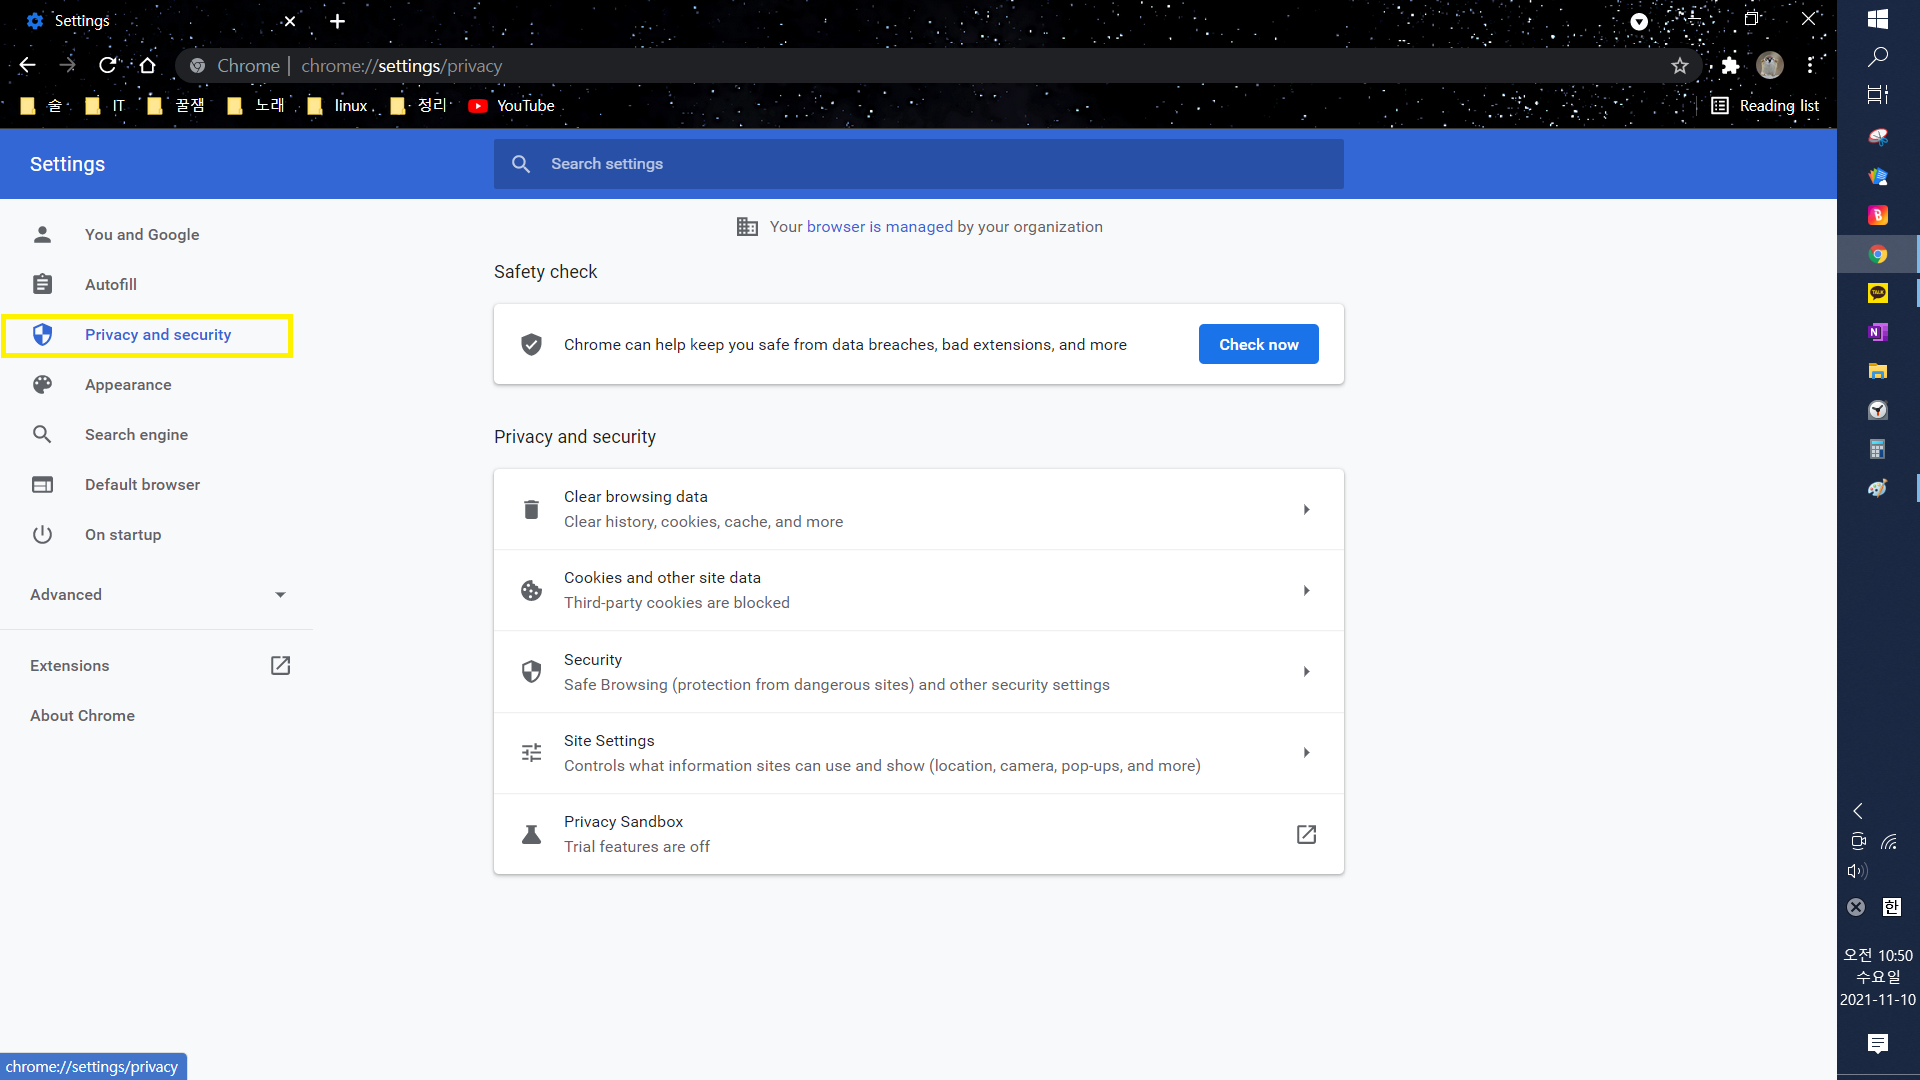Select Appearance in the sidebar
Viewport: 1920px width, 1080px height.
[128, 385]
